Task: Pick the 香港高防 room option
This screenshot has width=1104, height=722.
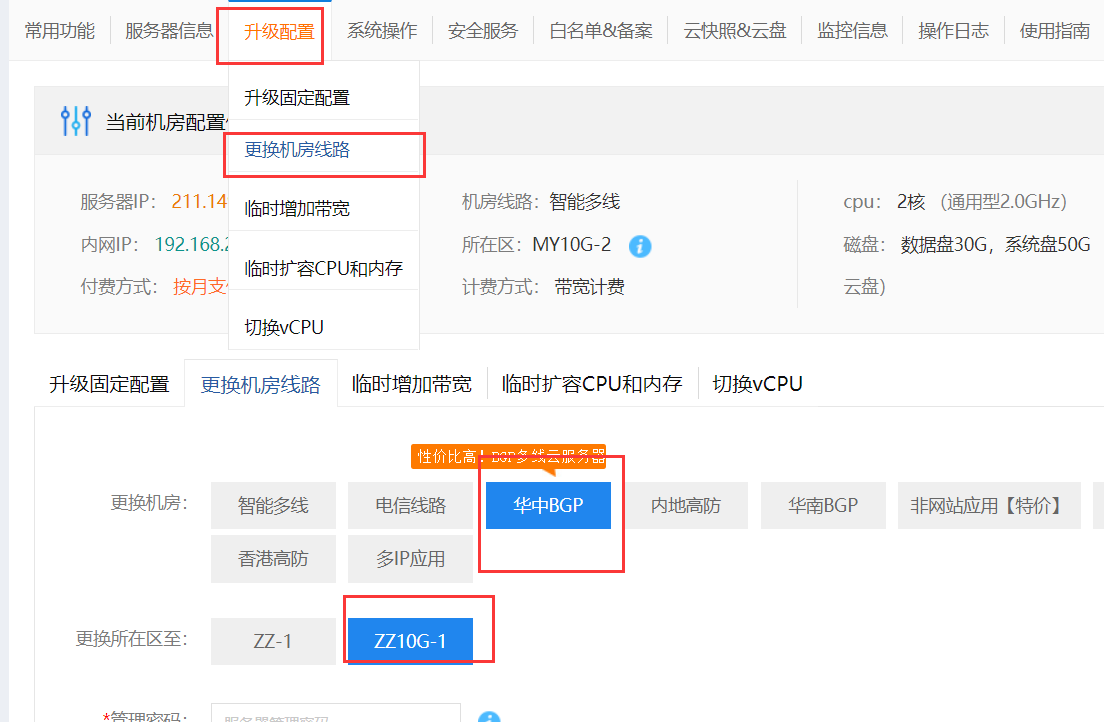Action: click(x=273, y=558)
